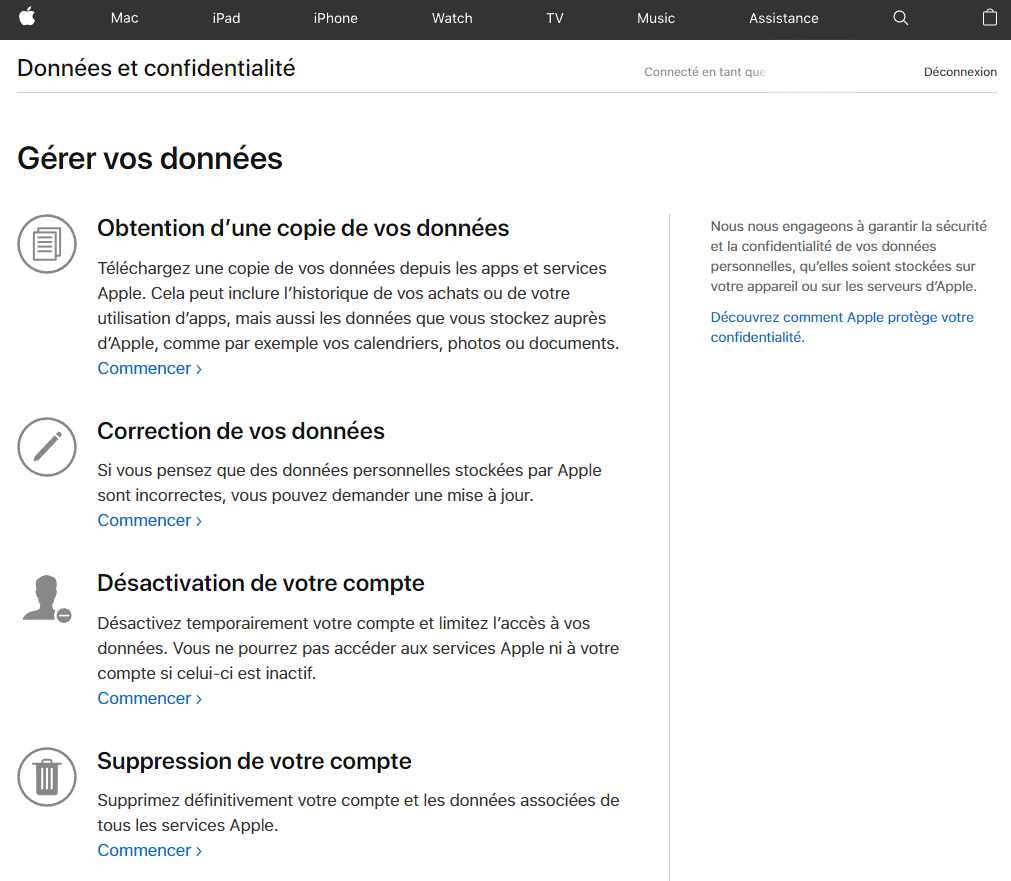This screenshot has width=1011, height=881.
Task: Click the Suppression de votre compte heading
Action: pyautogui.click(x=254, y=761)
